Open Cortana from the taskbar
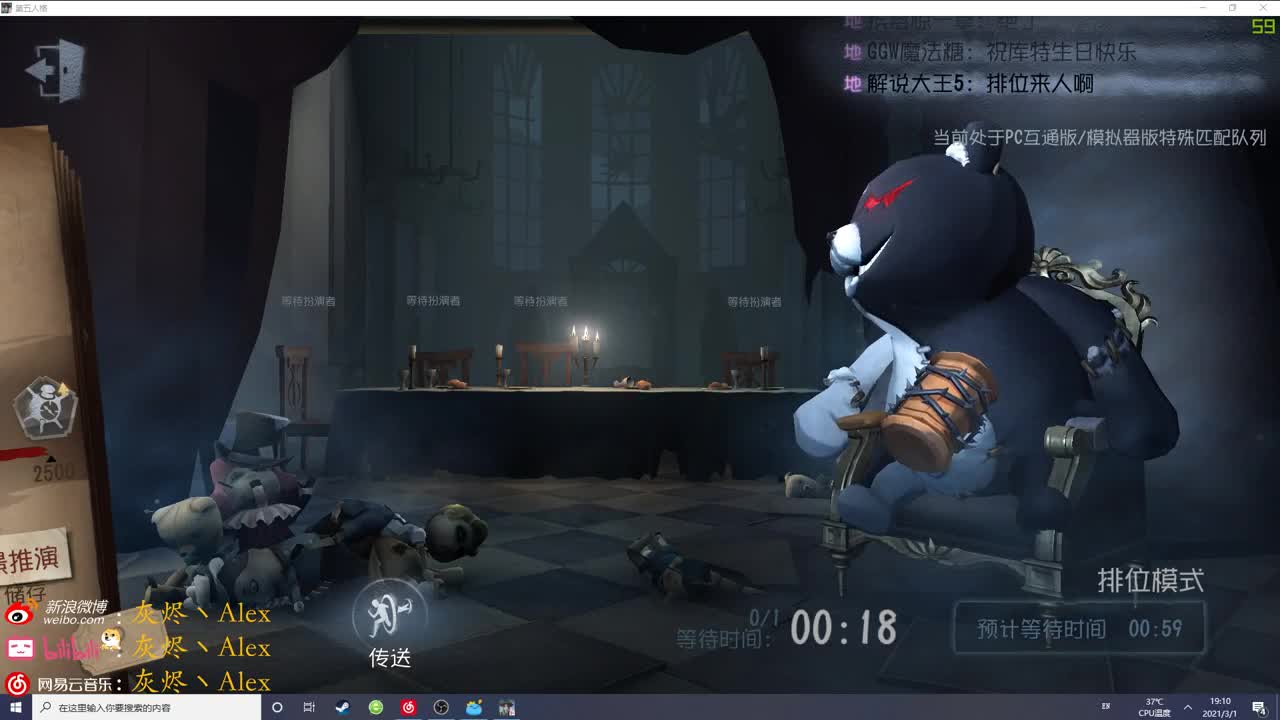Viewport: 1280px width, 720px height. tap(277, 707)
